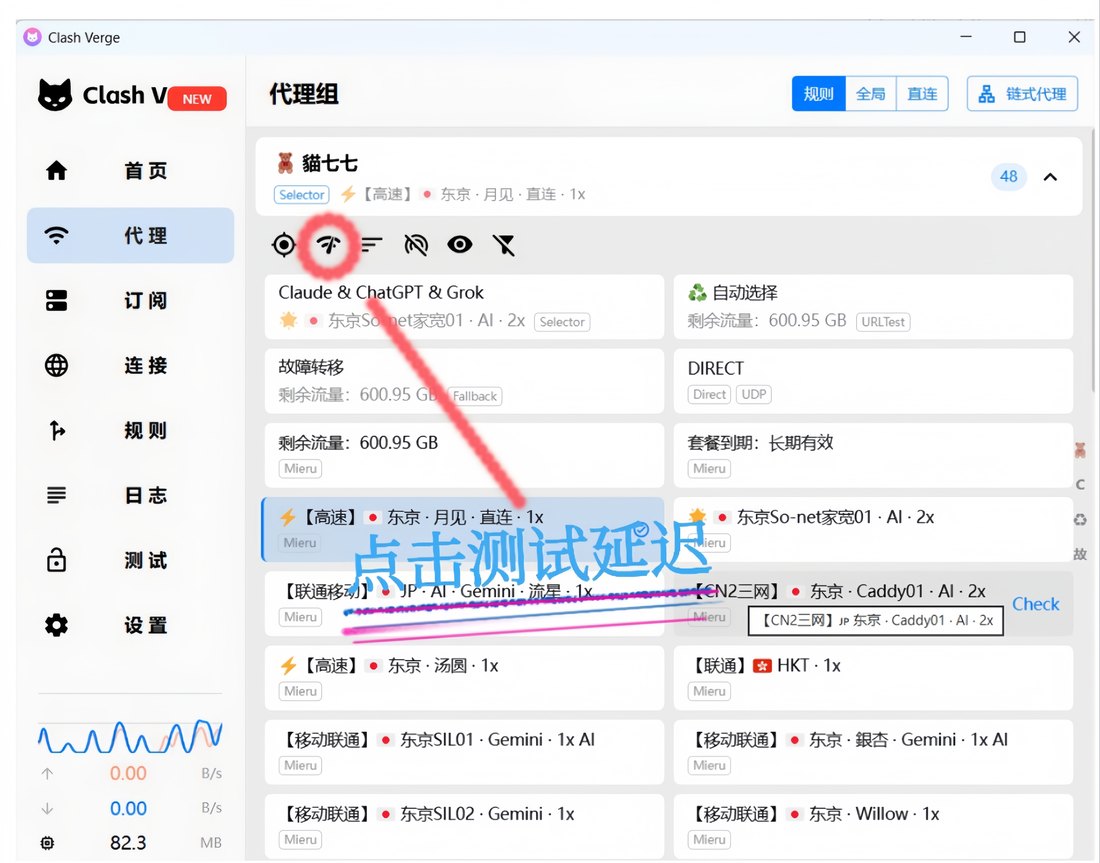Viewport: 1100px width, 863px height.
Task: Select 【高速】东京·月见·直连·1x node
Action: pos(463,530)
